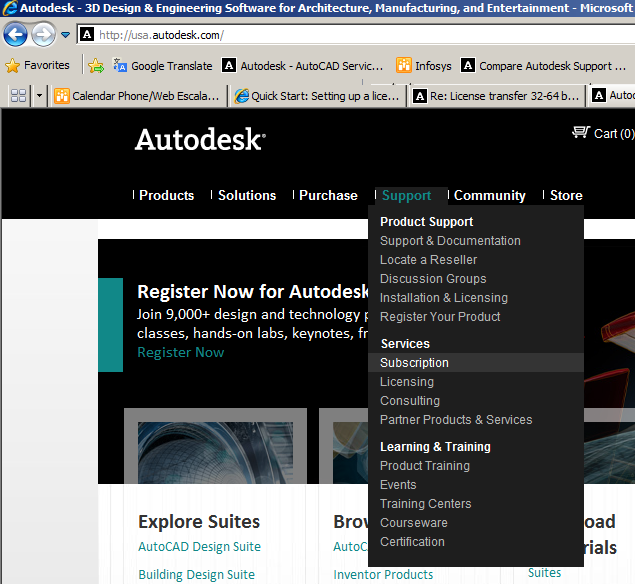Click the Add to Favorites Bar icon
635x584 pixels.
pyautogui.click(x=96, y=66)
